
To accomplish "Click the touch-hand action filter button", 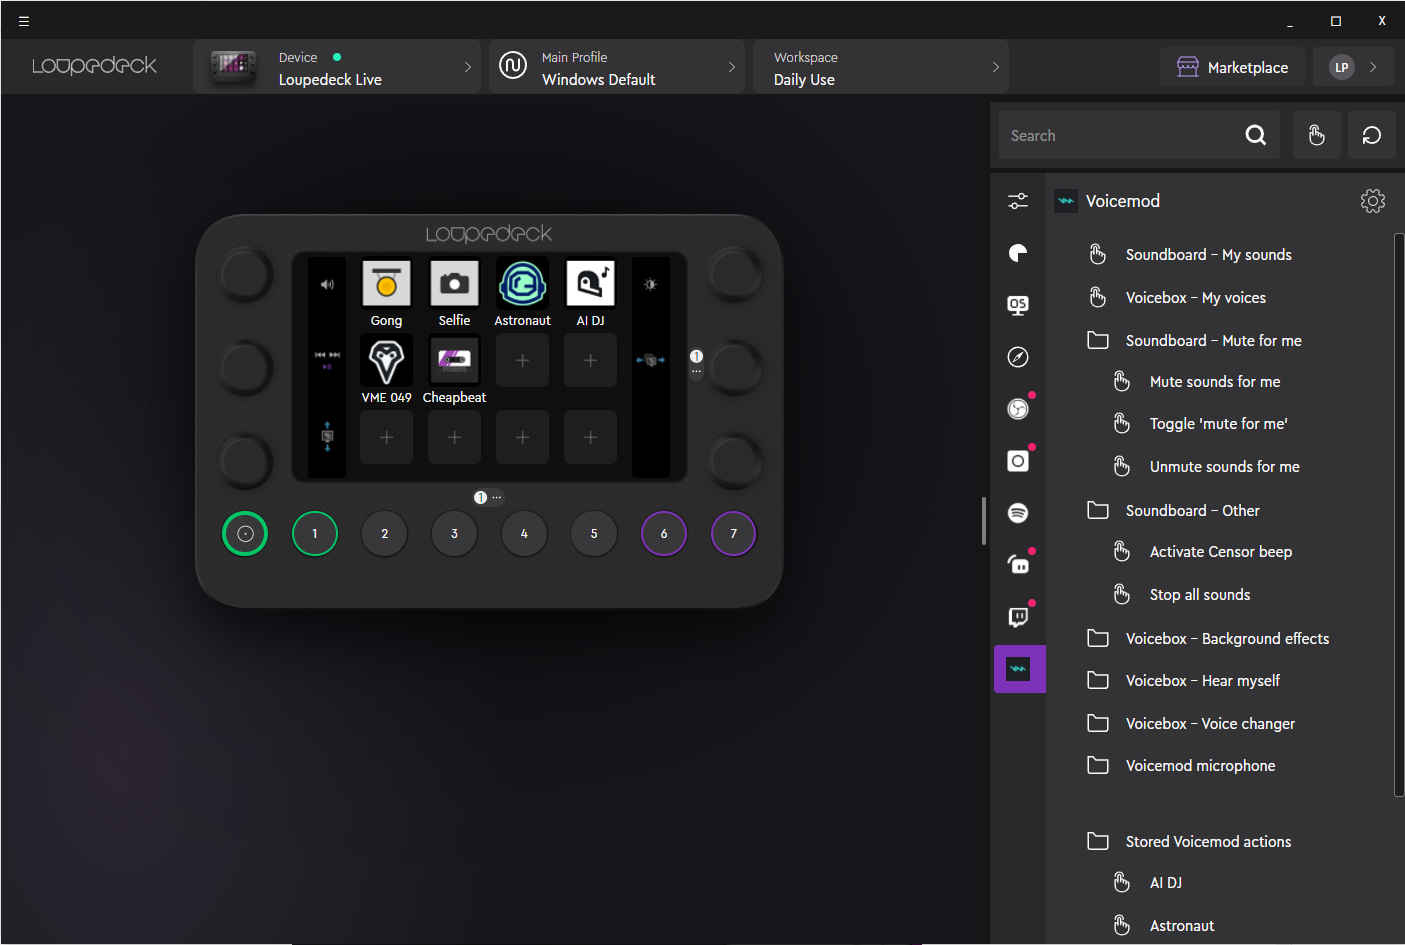I will 1317,135.
